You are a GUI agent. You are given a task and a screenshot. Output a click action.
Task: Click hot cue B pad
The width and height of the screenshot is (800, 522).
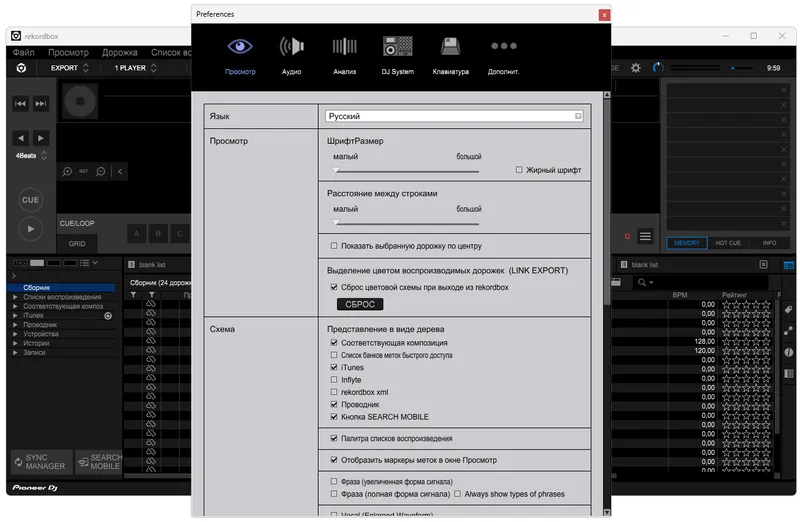click(158, 234)
